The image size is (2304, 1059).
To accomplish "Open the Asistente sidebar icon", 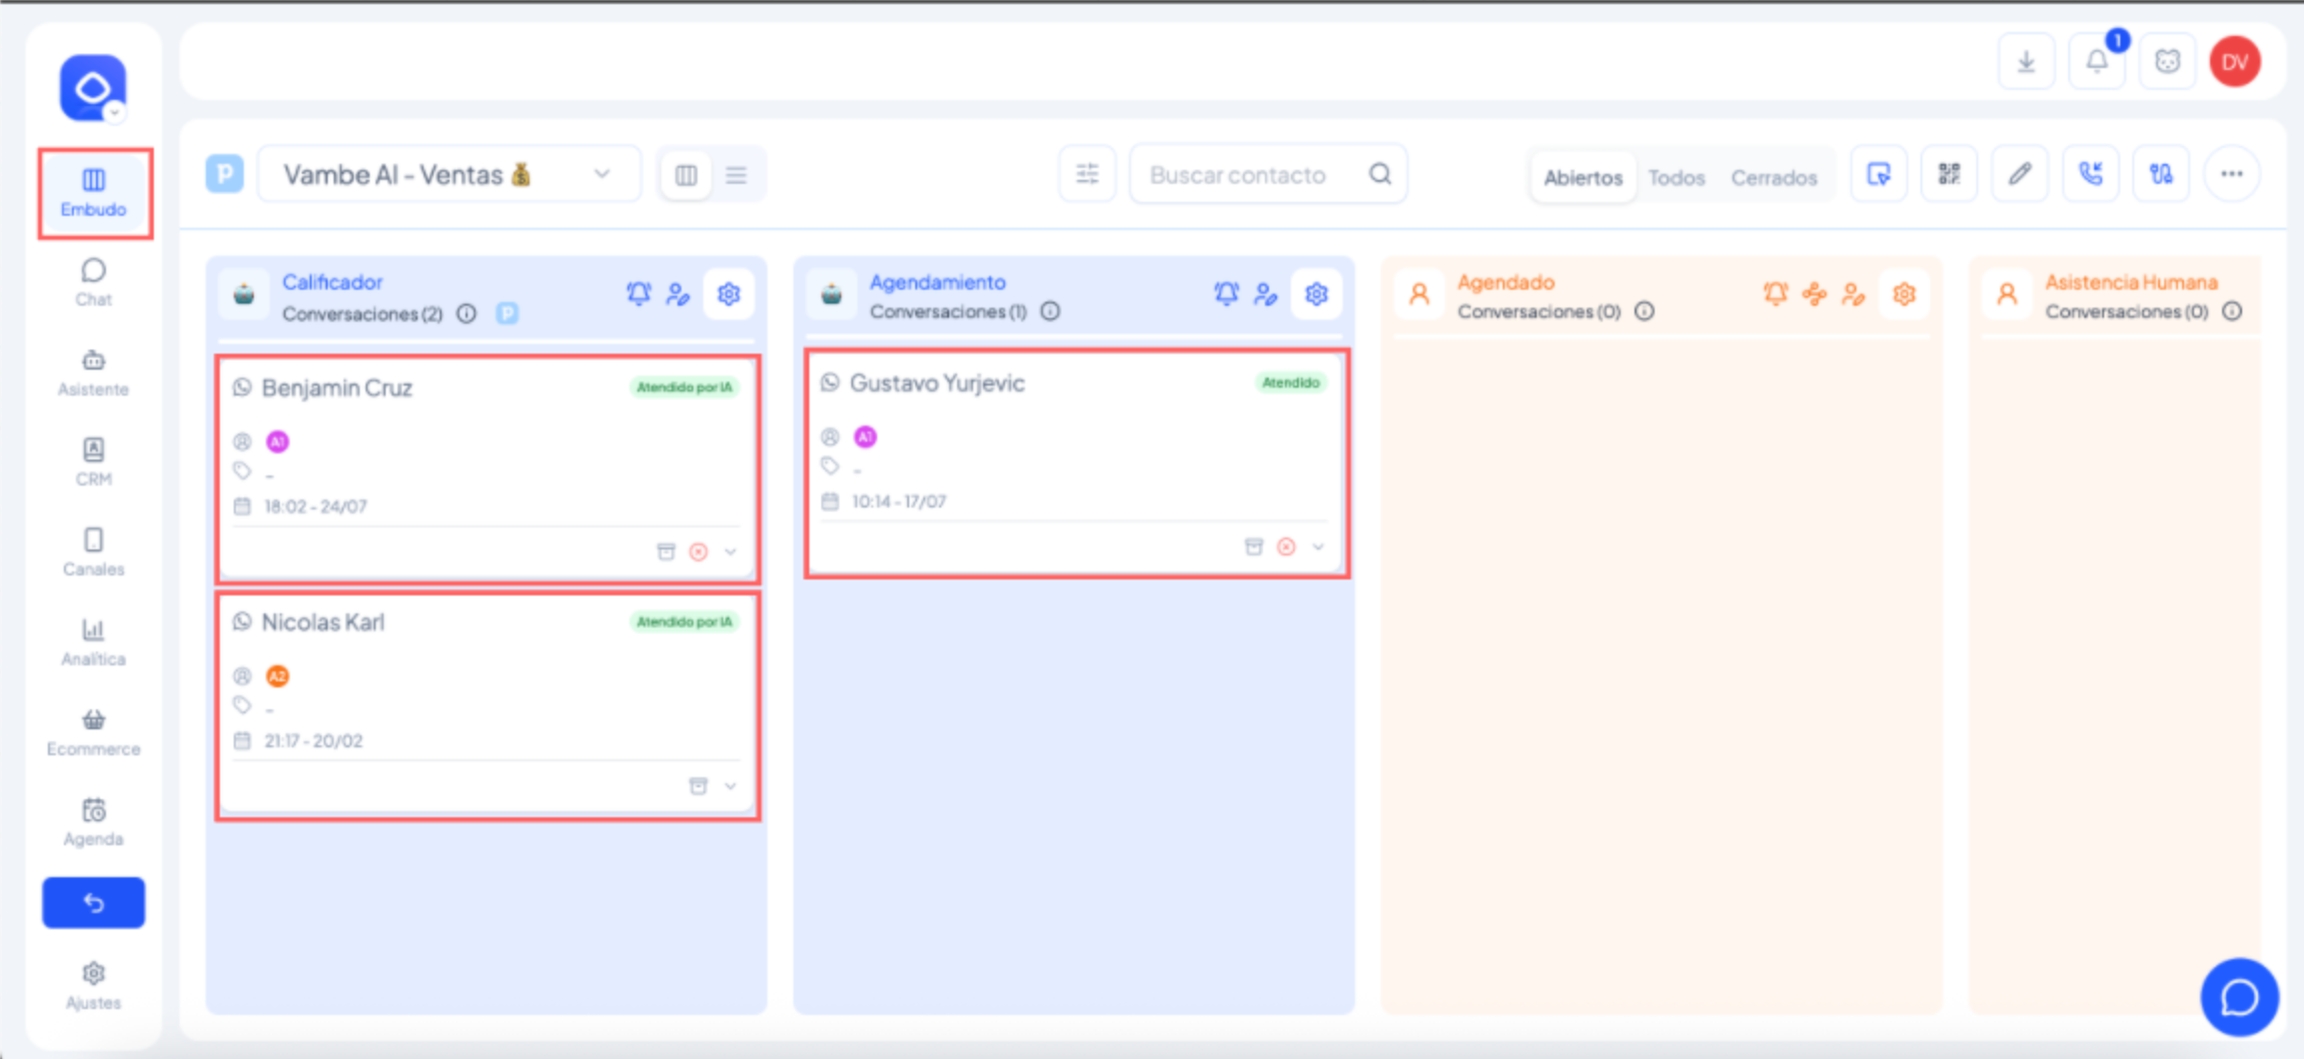I will pyautogui.click(x=93, y=372).
